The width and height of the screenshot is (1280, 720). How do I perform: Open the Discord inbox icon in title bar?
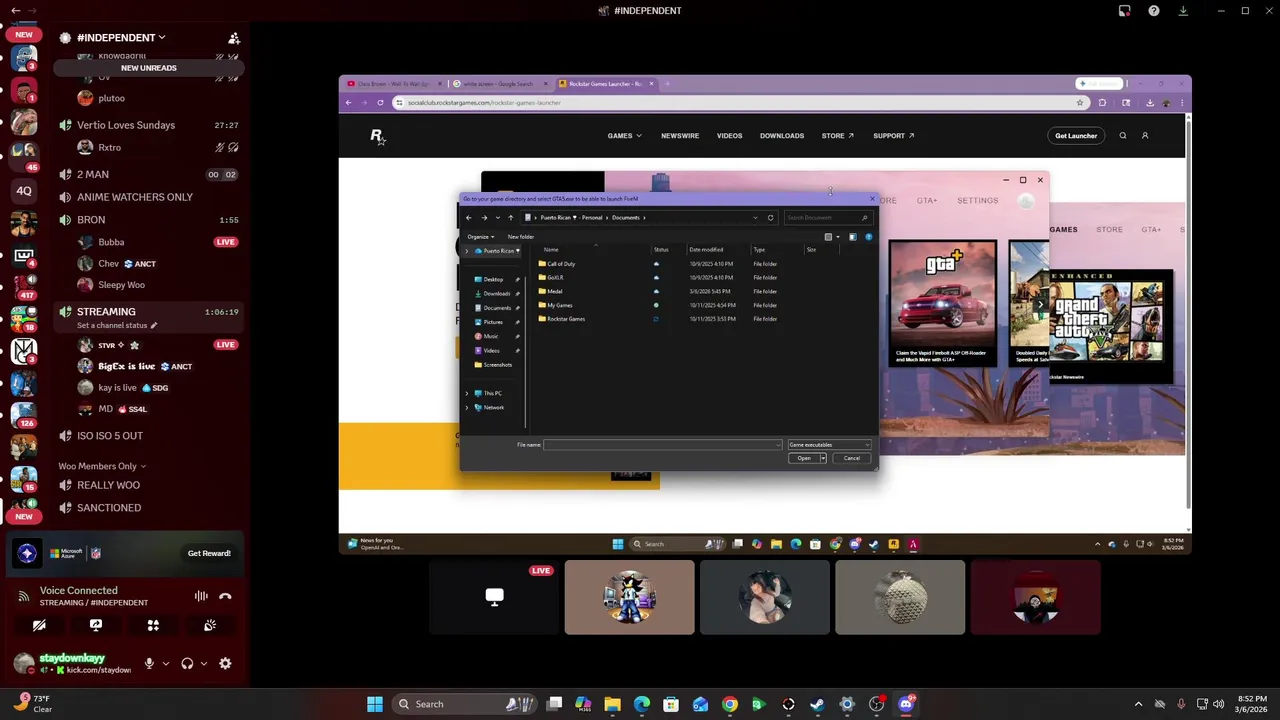tap(1125, 11)
